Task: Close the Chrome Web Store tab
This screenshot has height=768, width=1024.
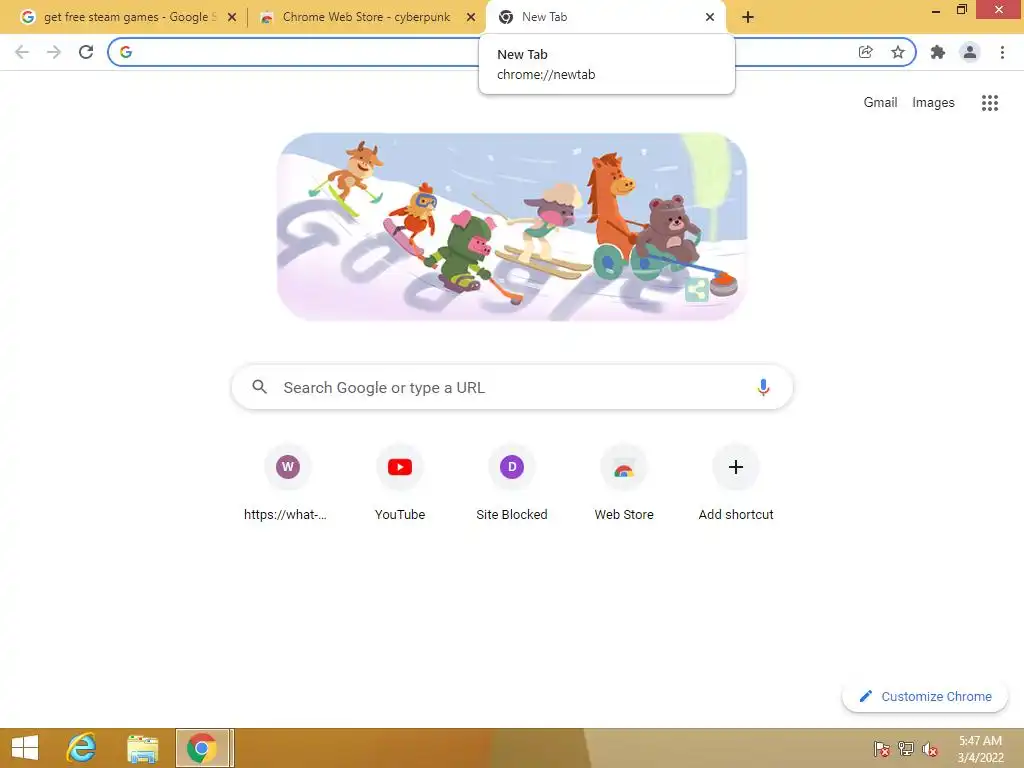Action: coord(471,17)
